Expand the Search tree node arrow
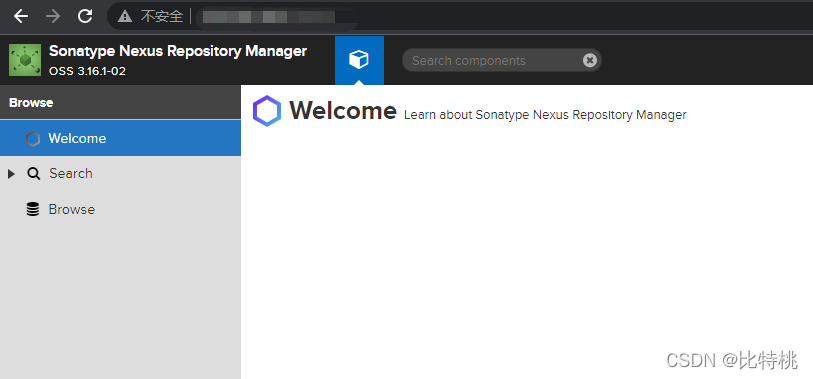The width and height of the screenshot is (813, 379). [x=11, y=174]
